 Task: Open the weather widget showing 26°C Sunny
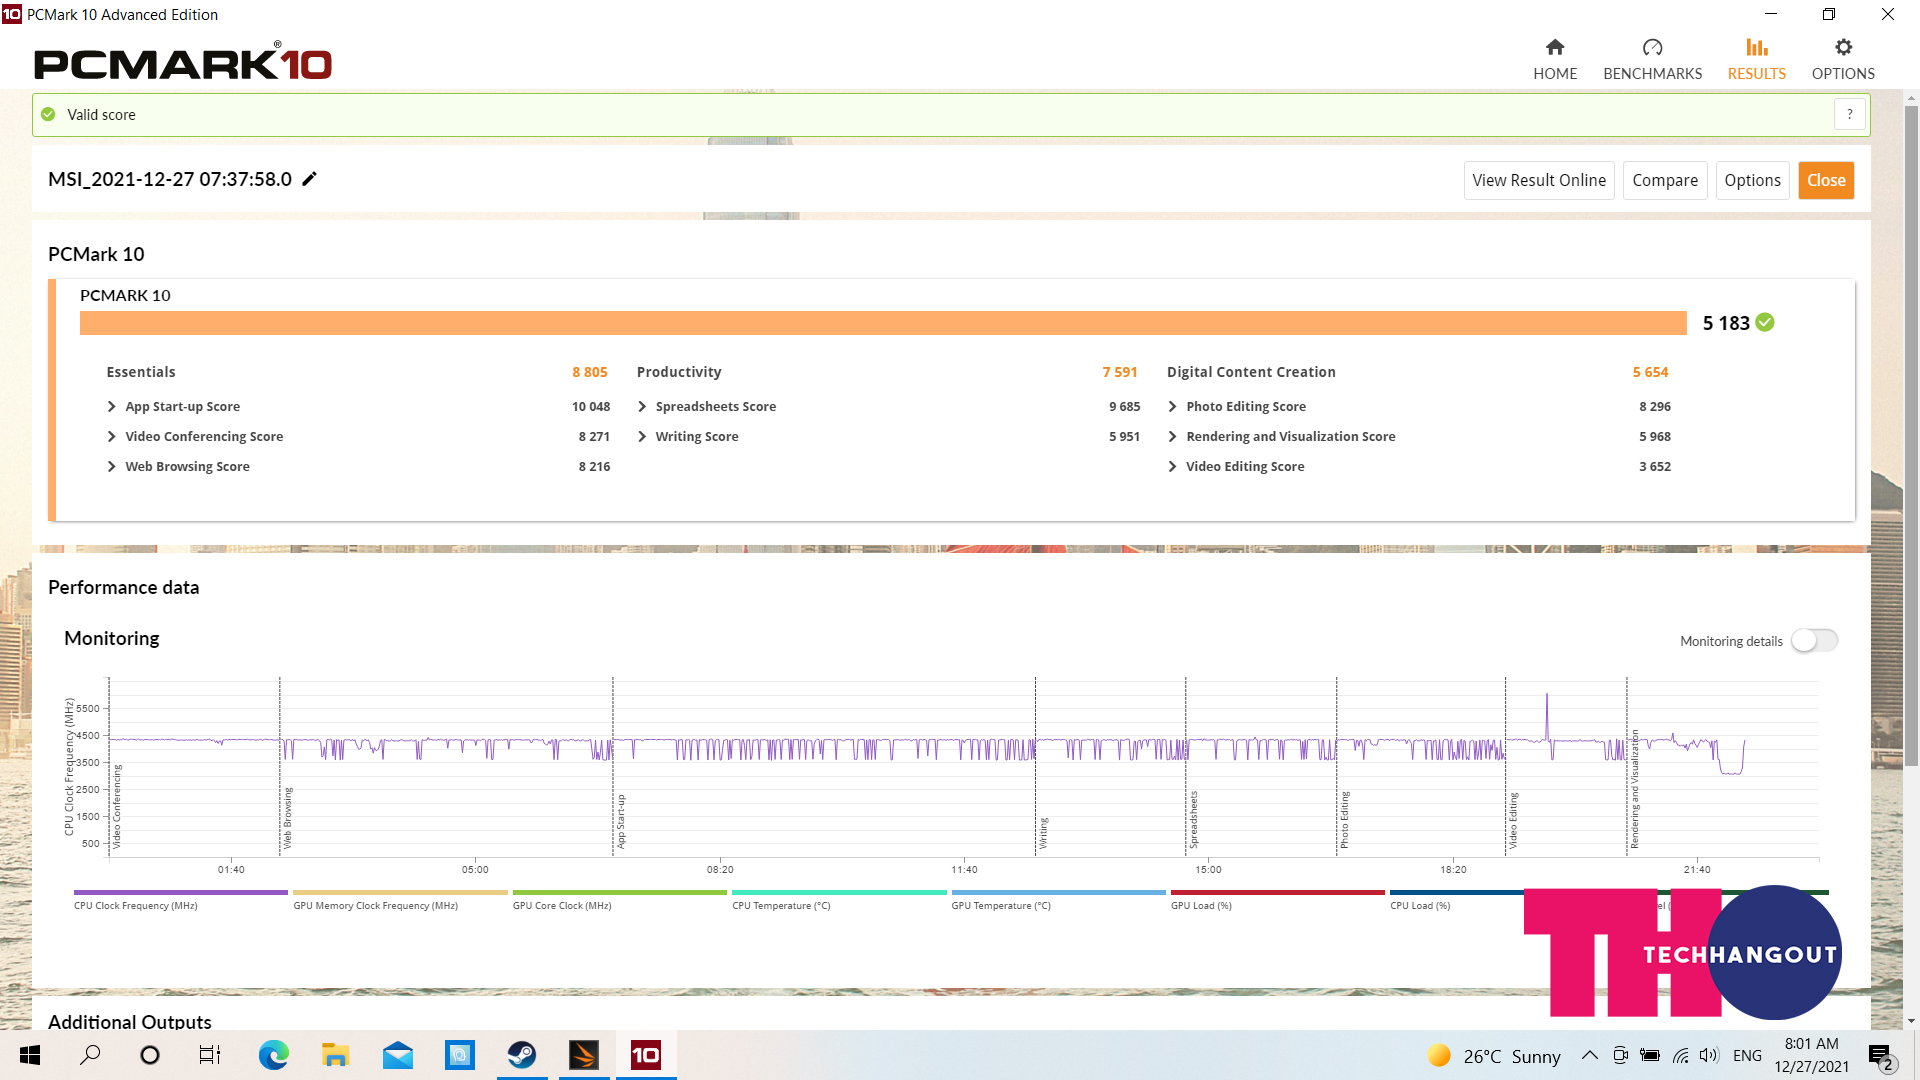coord(1494,1056)
